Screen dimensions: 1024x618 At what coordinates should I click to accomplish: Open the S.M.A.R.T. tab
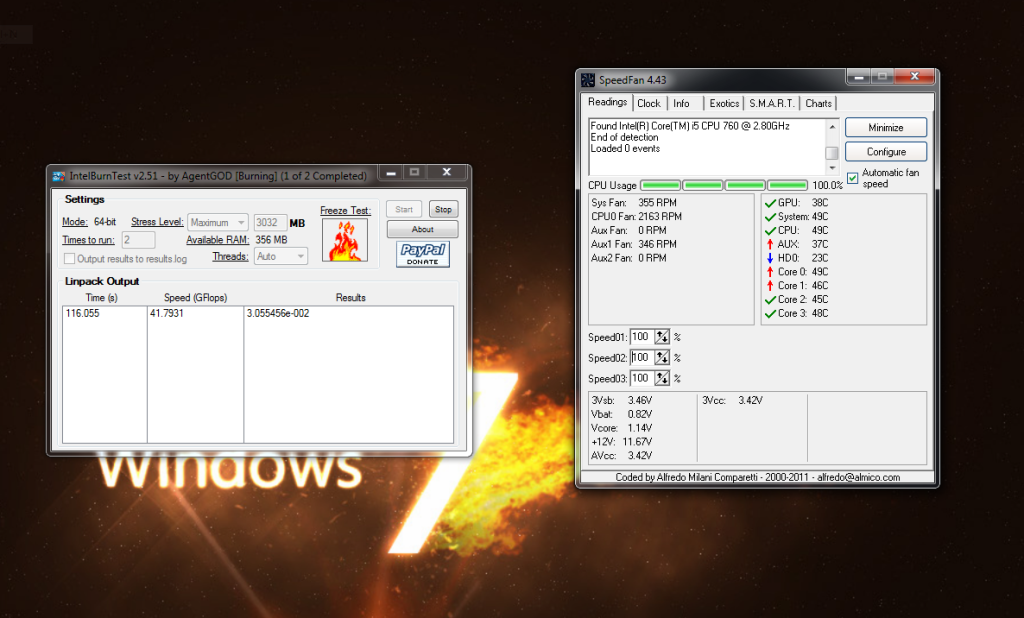coord(772,103)
